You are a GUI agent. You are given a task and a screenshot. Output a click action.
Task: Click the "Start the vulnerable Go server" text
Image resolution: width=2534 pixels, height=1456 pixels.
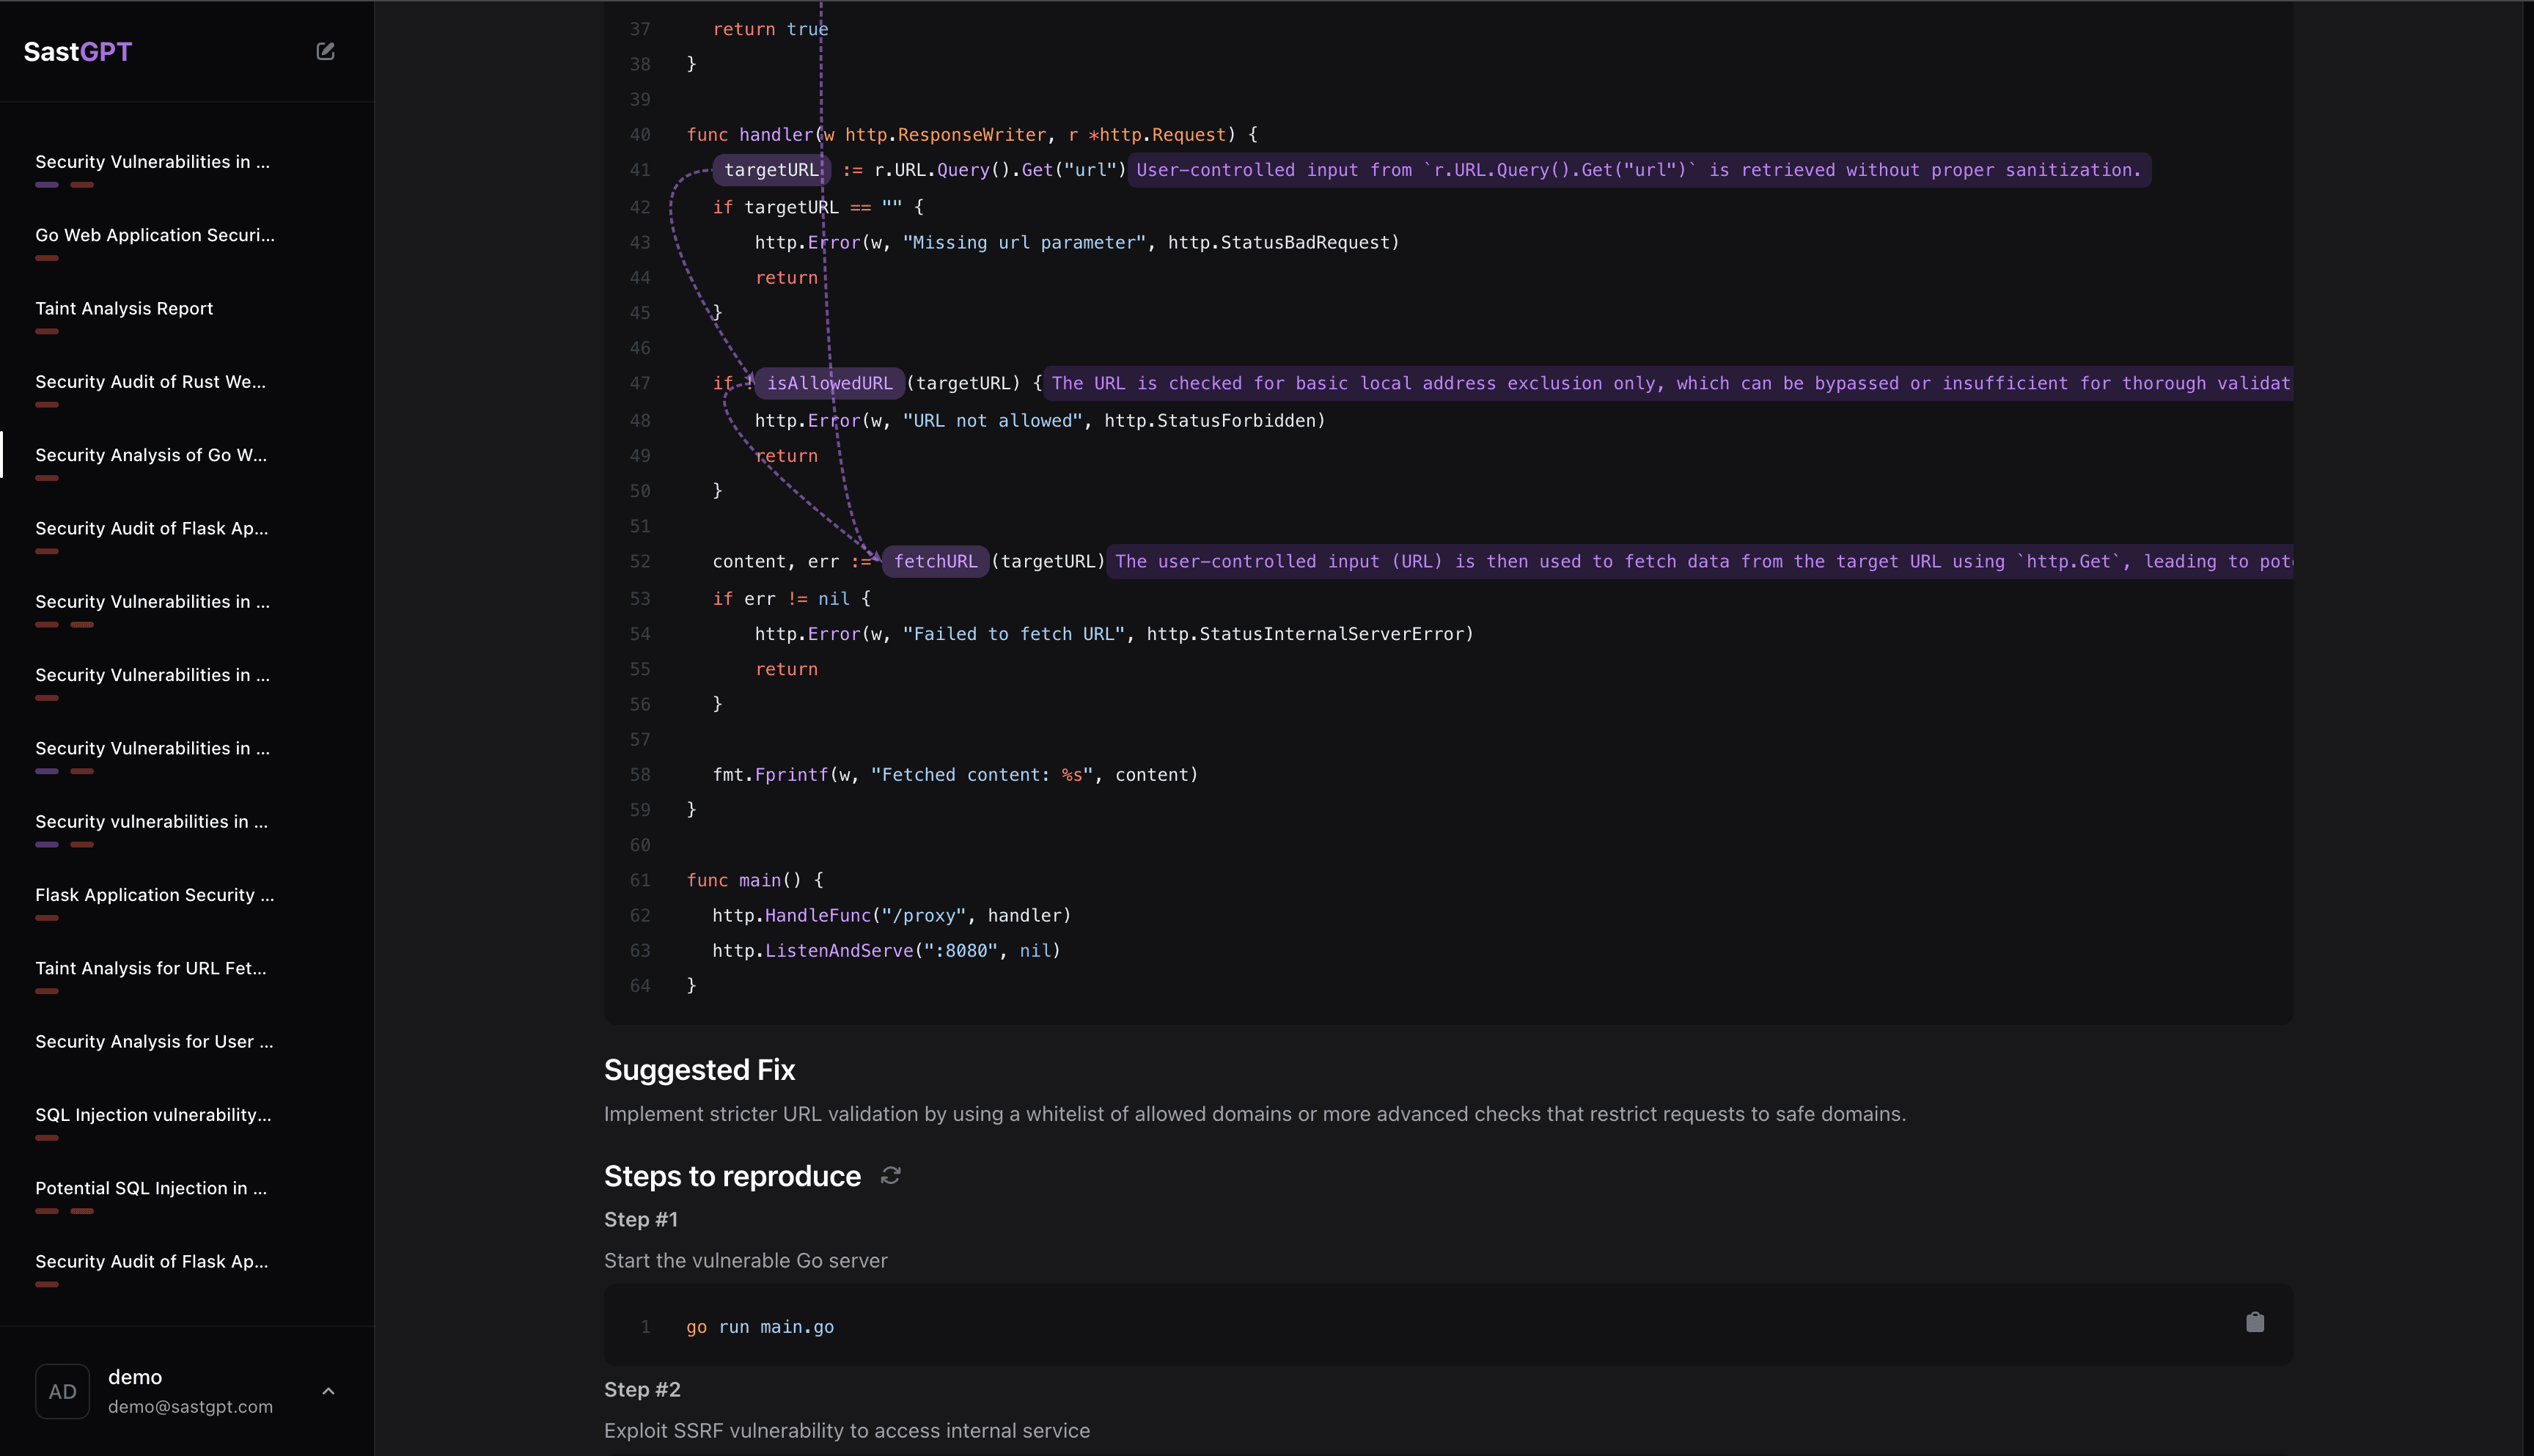pyautogui.click(x=746, y=1260)
